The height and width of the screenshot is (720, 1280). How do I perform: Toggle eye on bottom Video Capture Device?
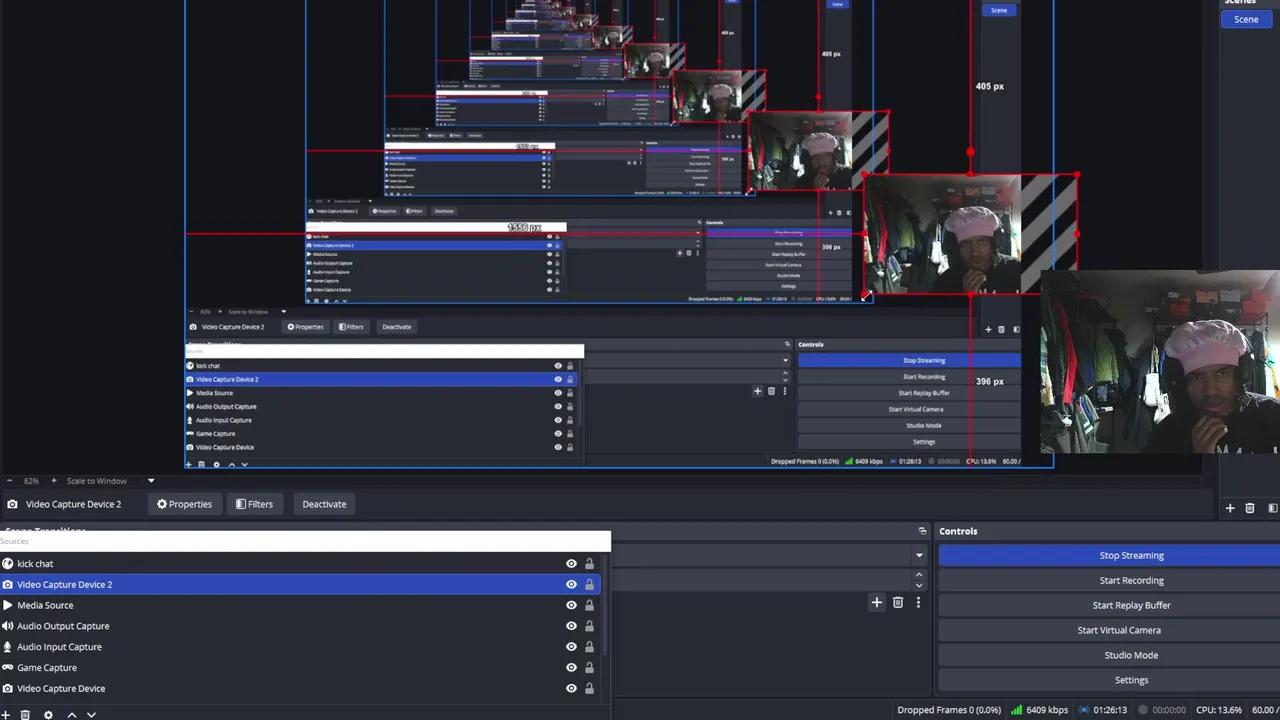(571, 689)
